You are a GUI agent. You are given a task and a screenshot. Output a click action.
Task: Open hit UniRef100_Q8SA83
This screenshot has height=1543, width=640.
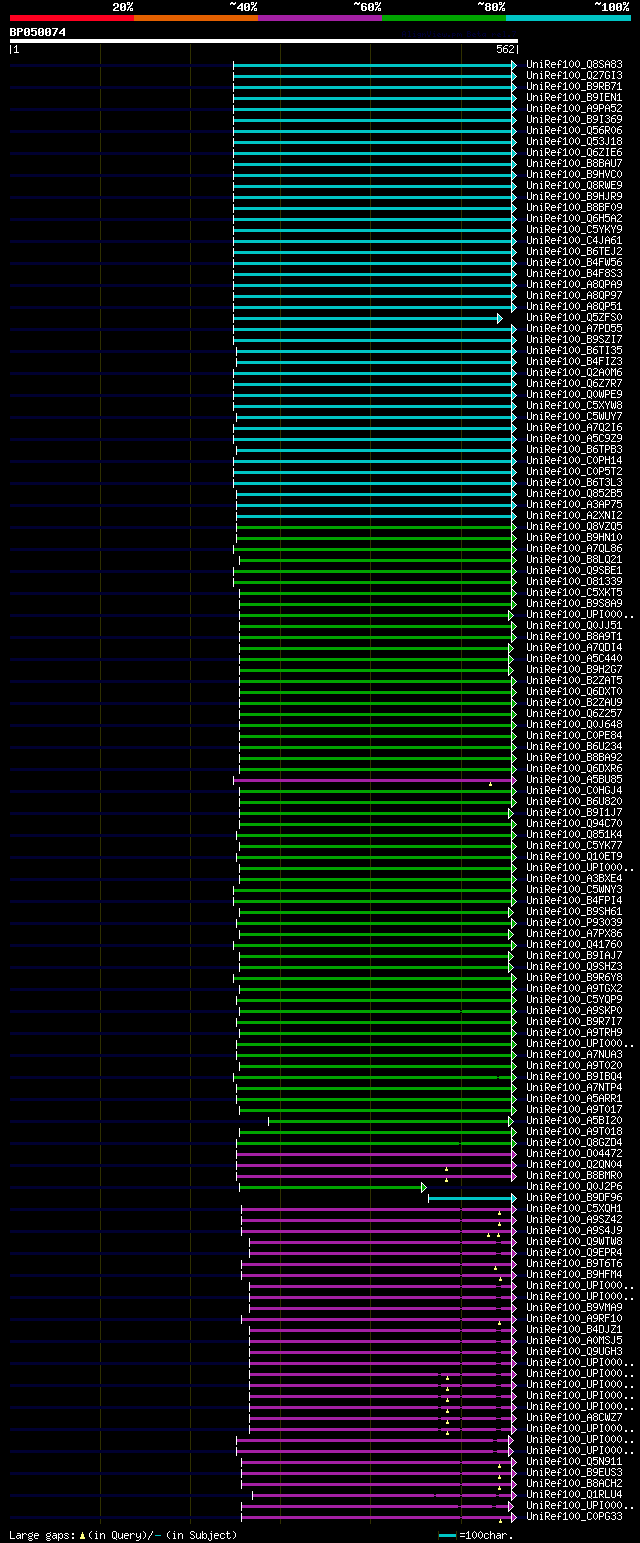coord(574,64)
